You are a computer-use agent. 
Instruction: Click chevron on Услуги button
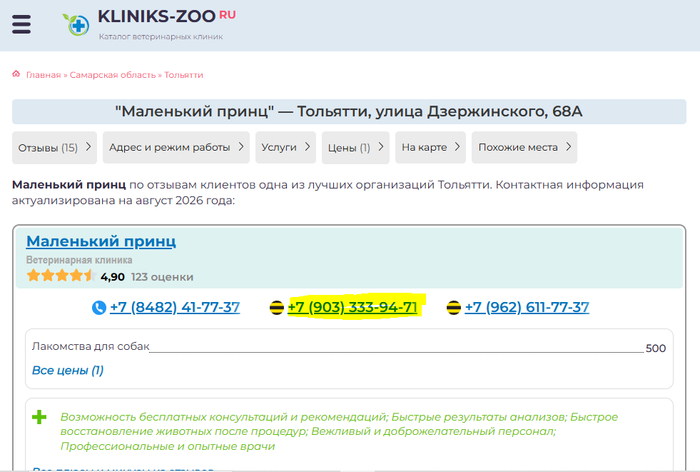(307, 146)
